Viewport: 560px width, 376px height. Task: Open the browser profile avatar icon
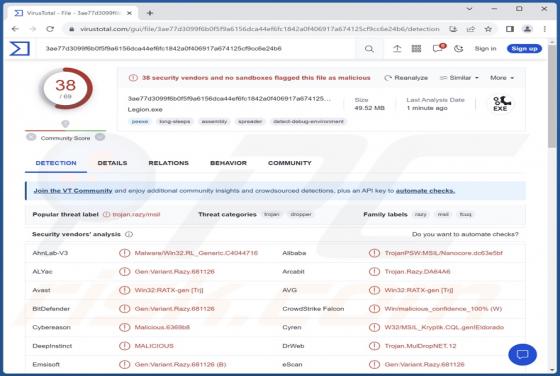coord(528,29)
